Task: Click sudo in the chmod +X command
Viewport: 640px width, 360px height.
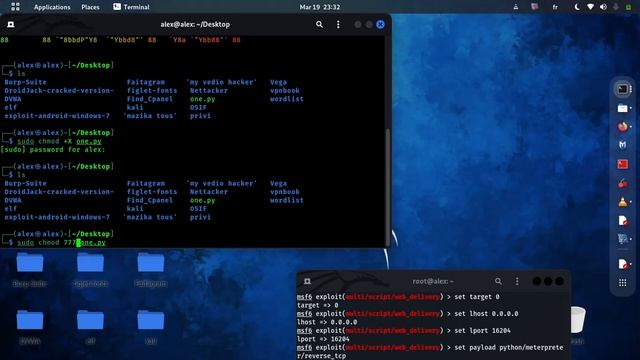Action: pyautogui.click(x=25, y=141)
